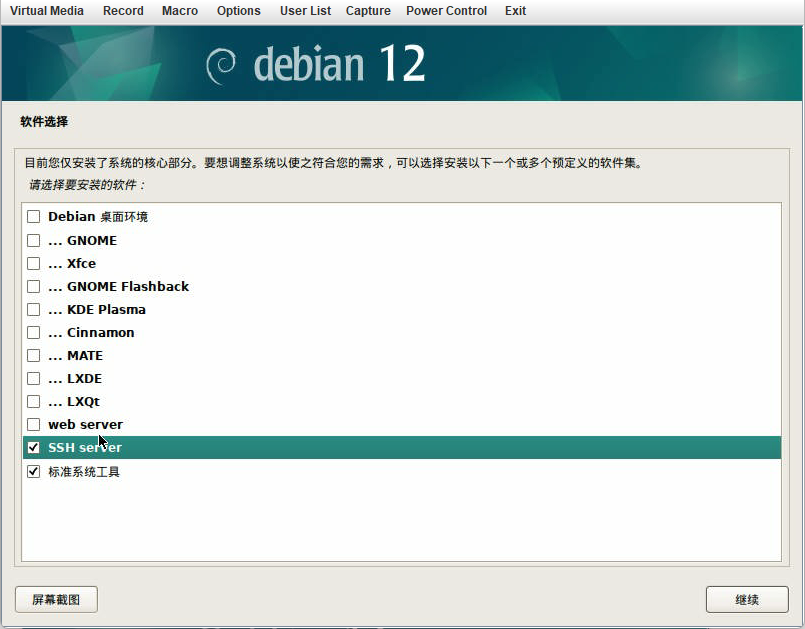Enable the Cinnamon desktop checkbox
The image size is (805, 629).
(33, 332)
